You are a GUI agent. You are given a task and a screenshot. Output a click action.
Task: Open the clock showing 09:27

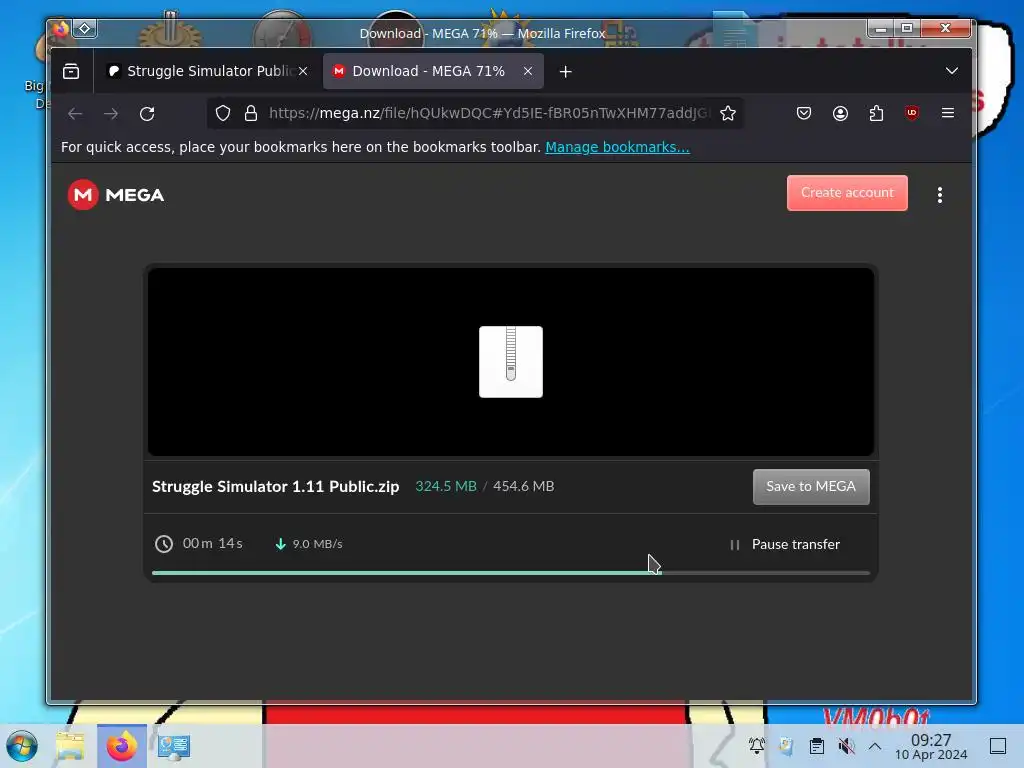pos(931,746)
